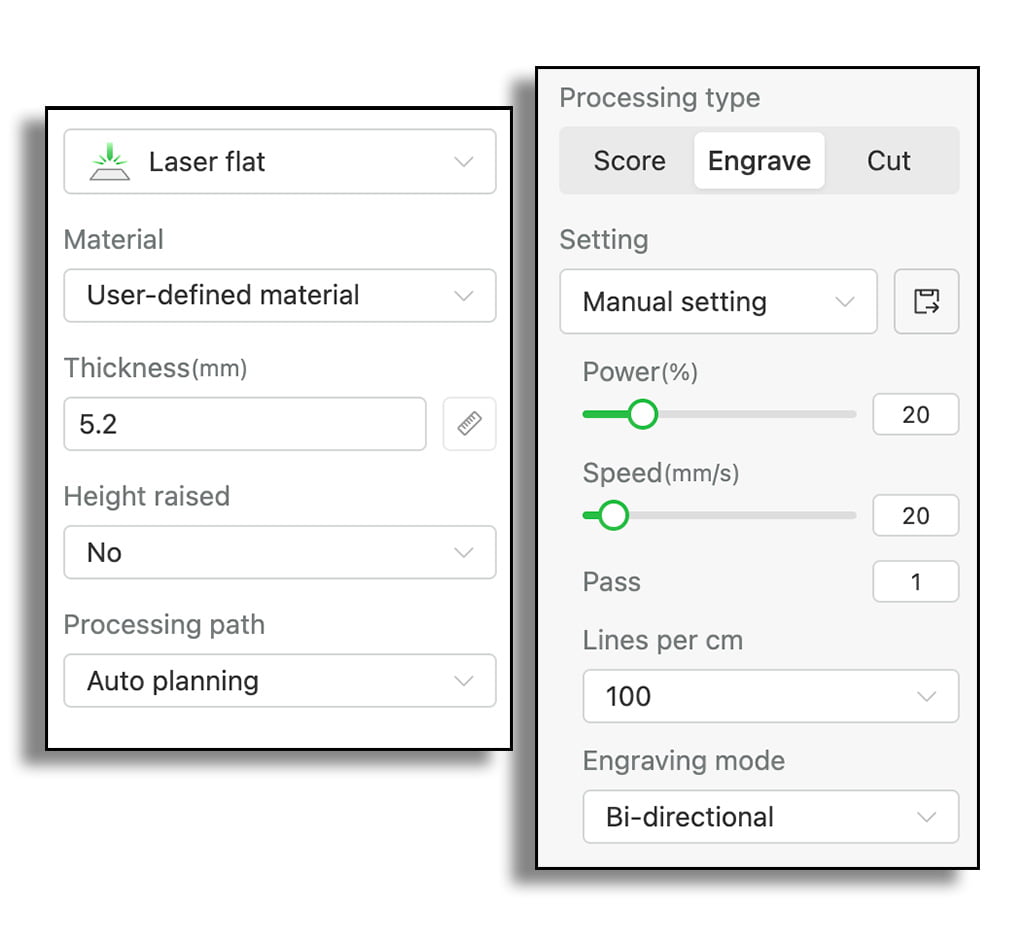Click the Power percentage value field
The image size is (1024, 945).
click(x=915, y=414)
